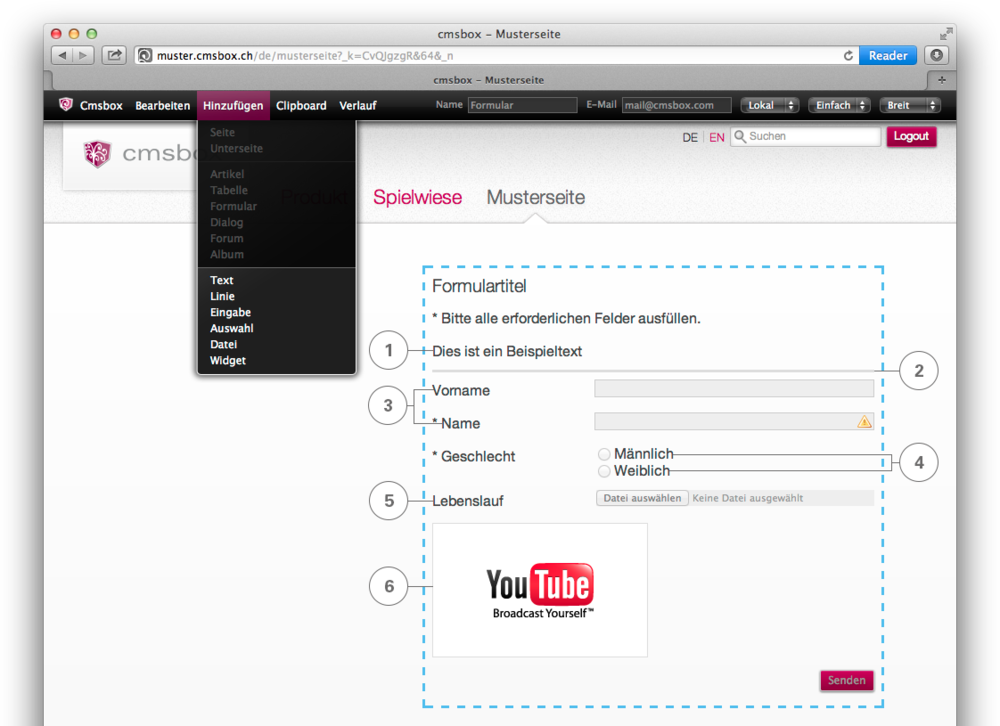Viewport: 1000px width, 726px height.
Task: Select the Männlich radio button
Action: 604,455
